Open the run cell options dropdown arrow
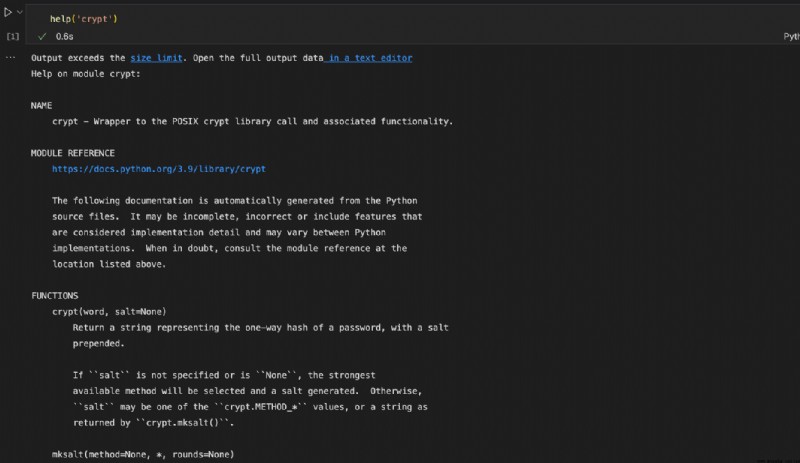The height and width of the screenshot is (463, 800). [x=19, y=12]
